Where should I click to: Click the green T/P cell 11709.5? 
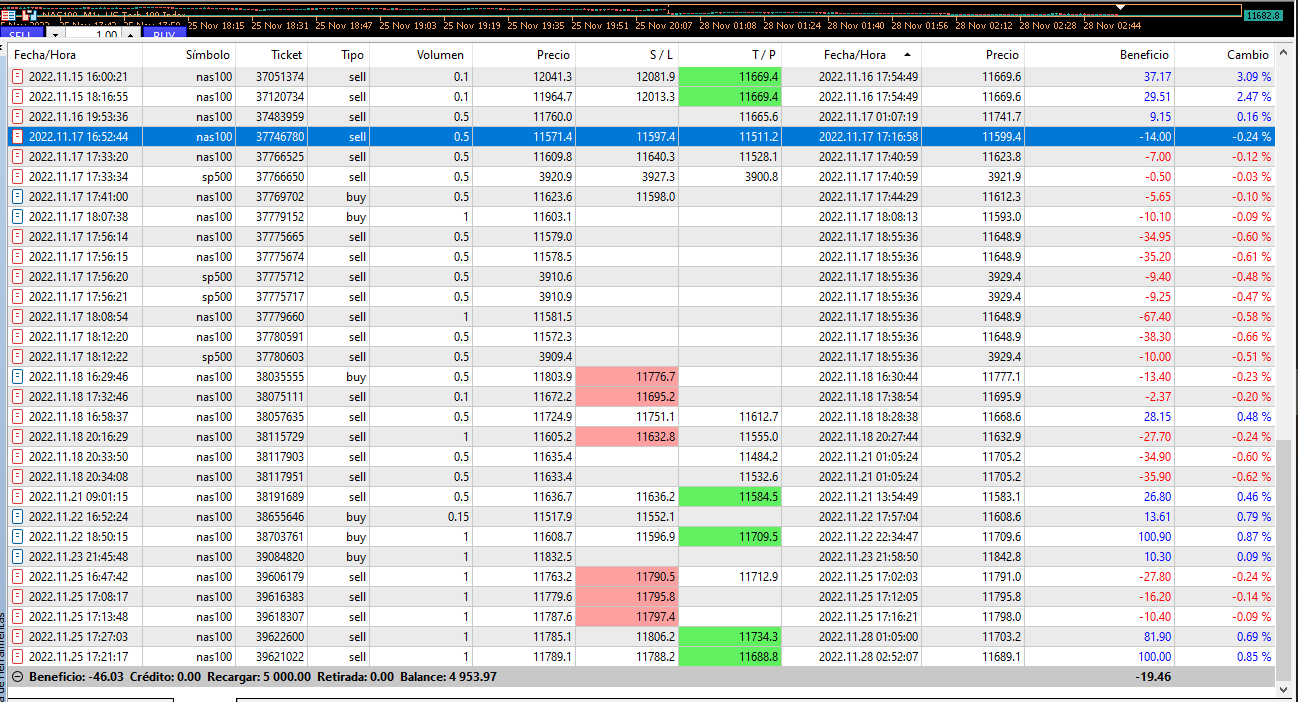730,536
